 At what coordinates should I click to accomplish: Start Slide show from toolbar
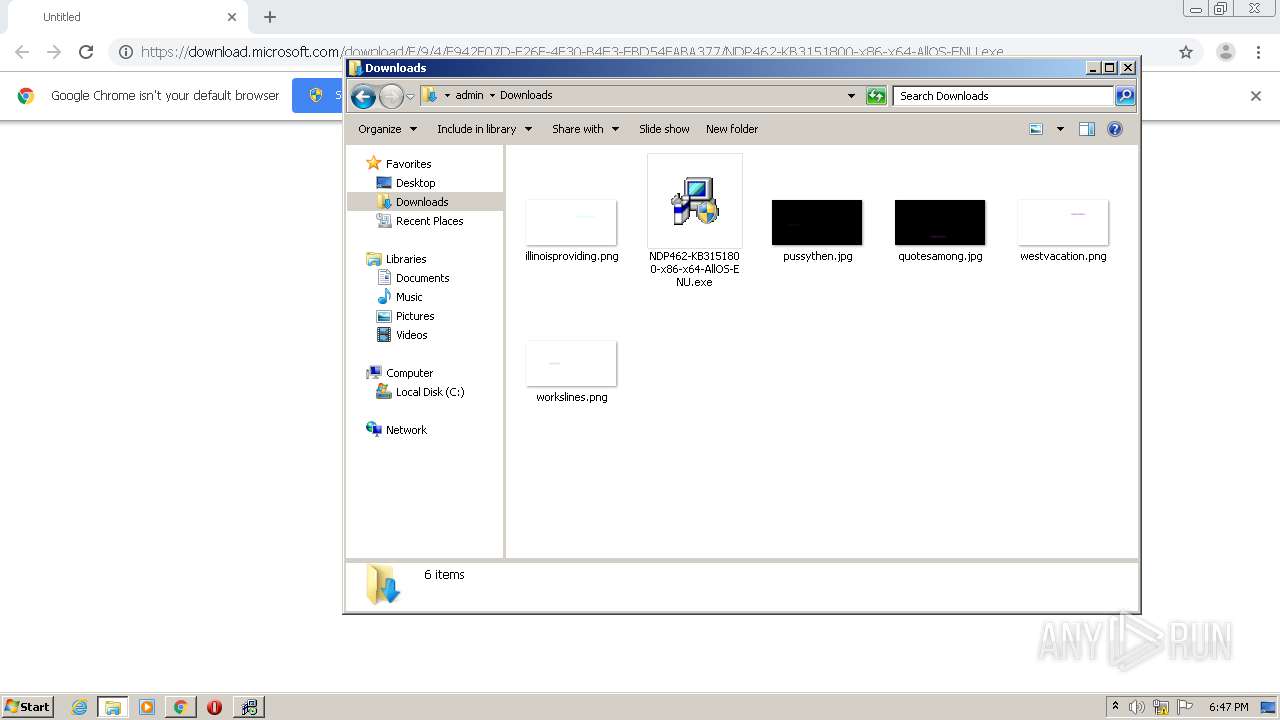pos(664,129)
